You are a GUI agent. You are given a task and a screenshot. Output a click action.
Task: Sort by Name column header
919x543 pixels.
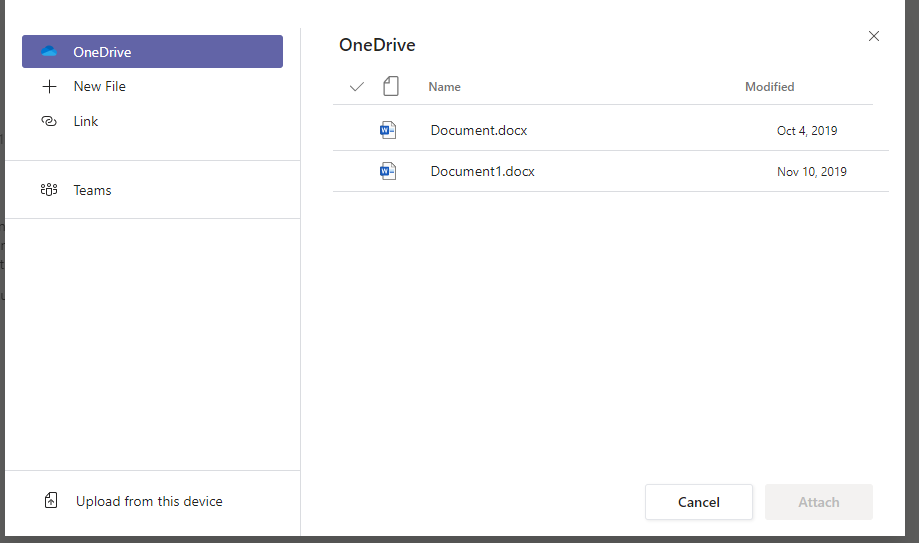tap(444, 87)
